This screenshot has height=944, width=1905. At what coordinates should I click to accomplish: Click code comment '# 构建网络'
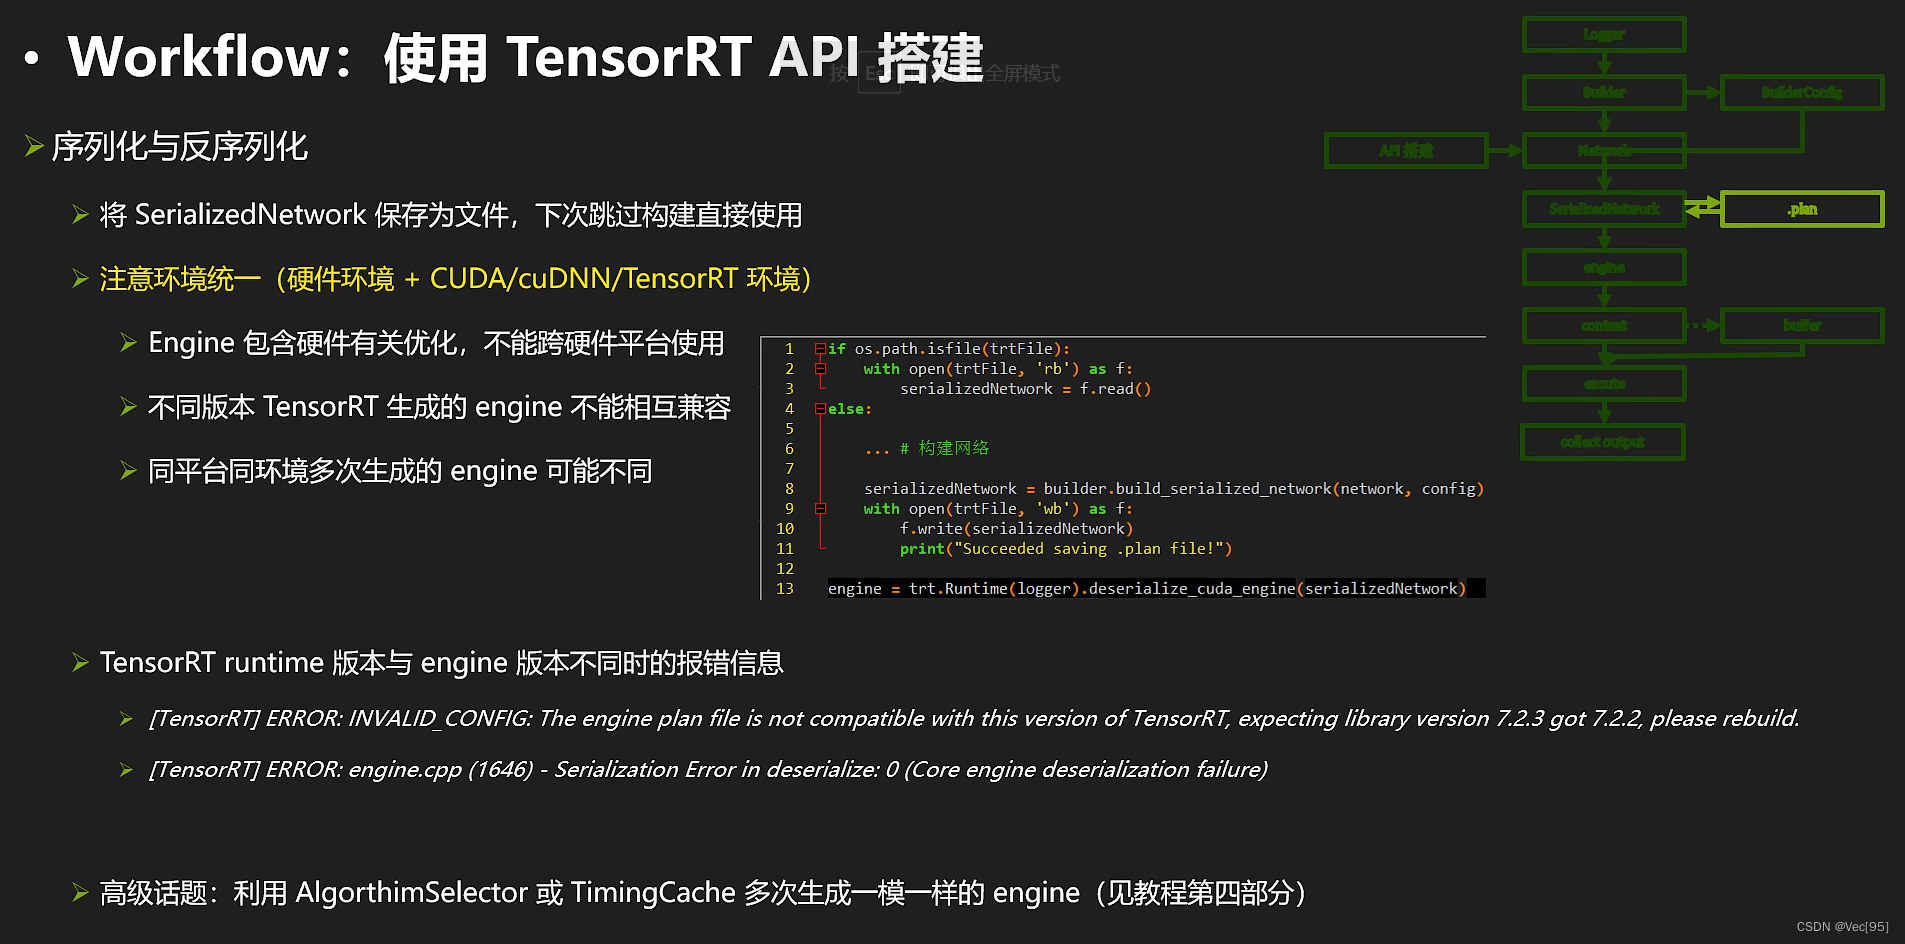click(x=944, y=449)
